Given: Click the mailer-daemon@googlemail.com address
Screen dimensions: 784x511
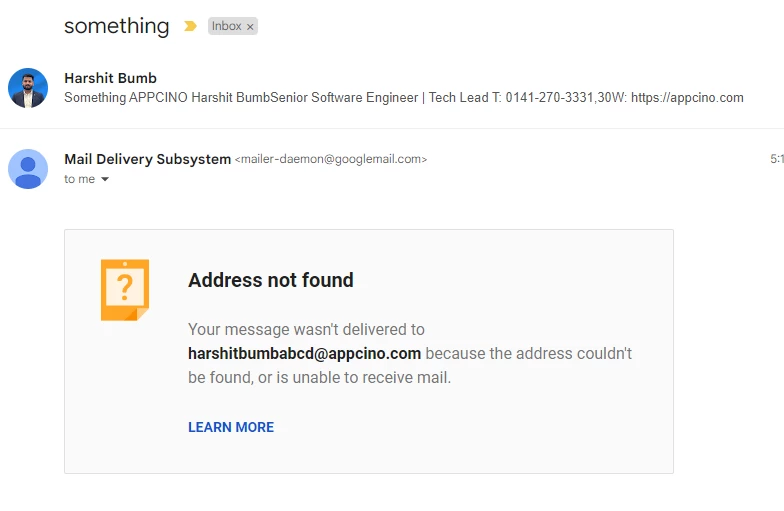Looking at the screenshot, I should (331, 159).
